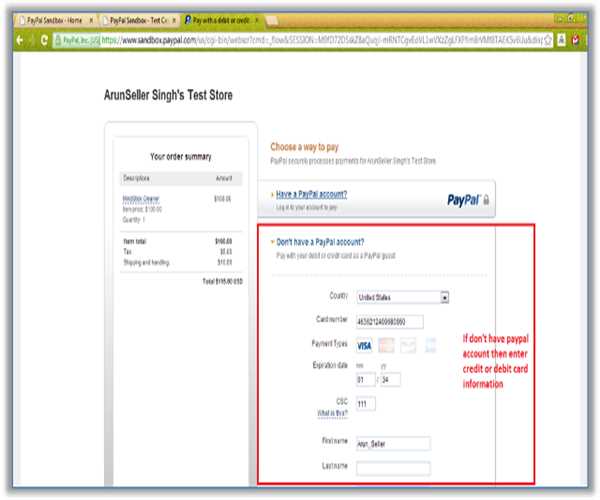Reload the page with the refresh icon
The height and width of the screenshot is (500, 600).
(46, 41)
